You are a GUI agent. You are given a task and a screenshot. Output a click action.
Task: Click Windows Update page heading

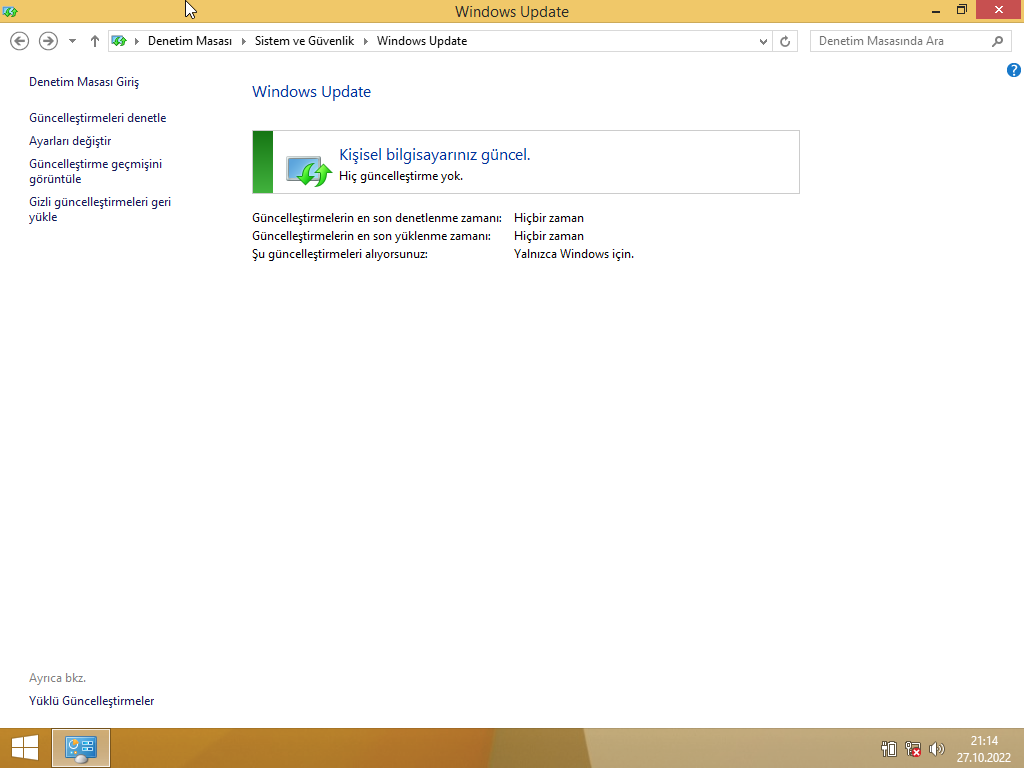312,91
